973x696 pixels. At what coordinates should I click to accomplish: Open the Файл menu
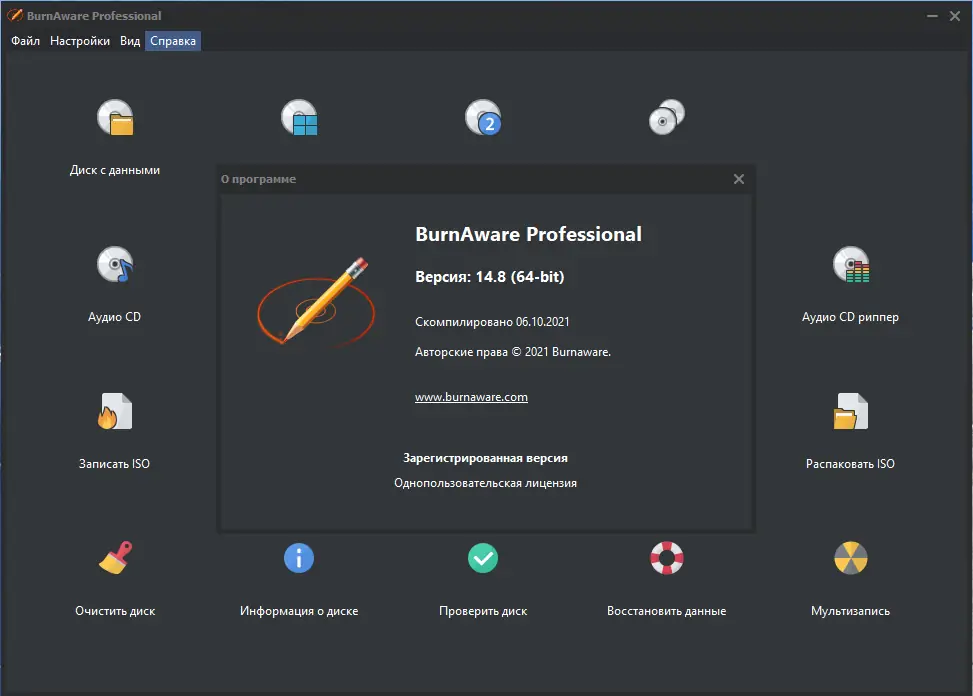(25, 41)
